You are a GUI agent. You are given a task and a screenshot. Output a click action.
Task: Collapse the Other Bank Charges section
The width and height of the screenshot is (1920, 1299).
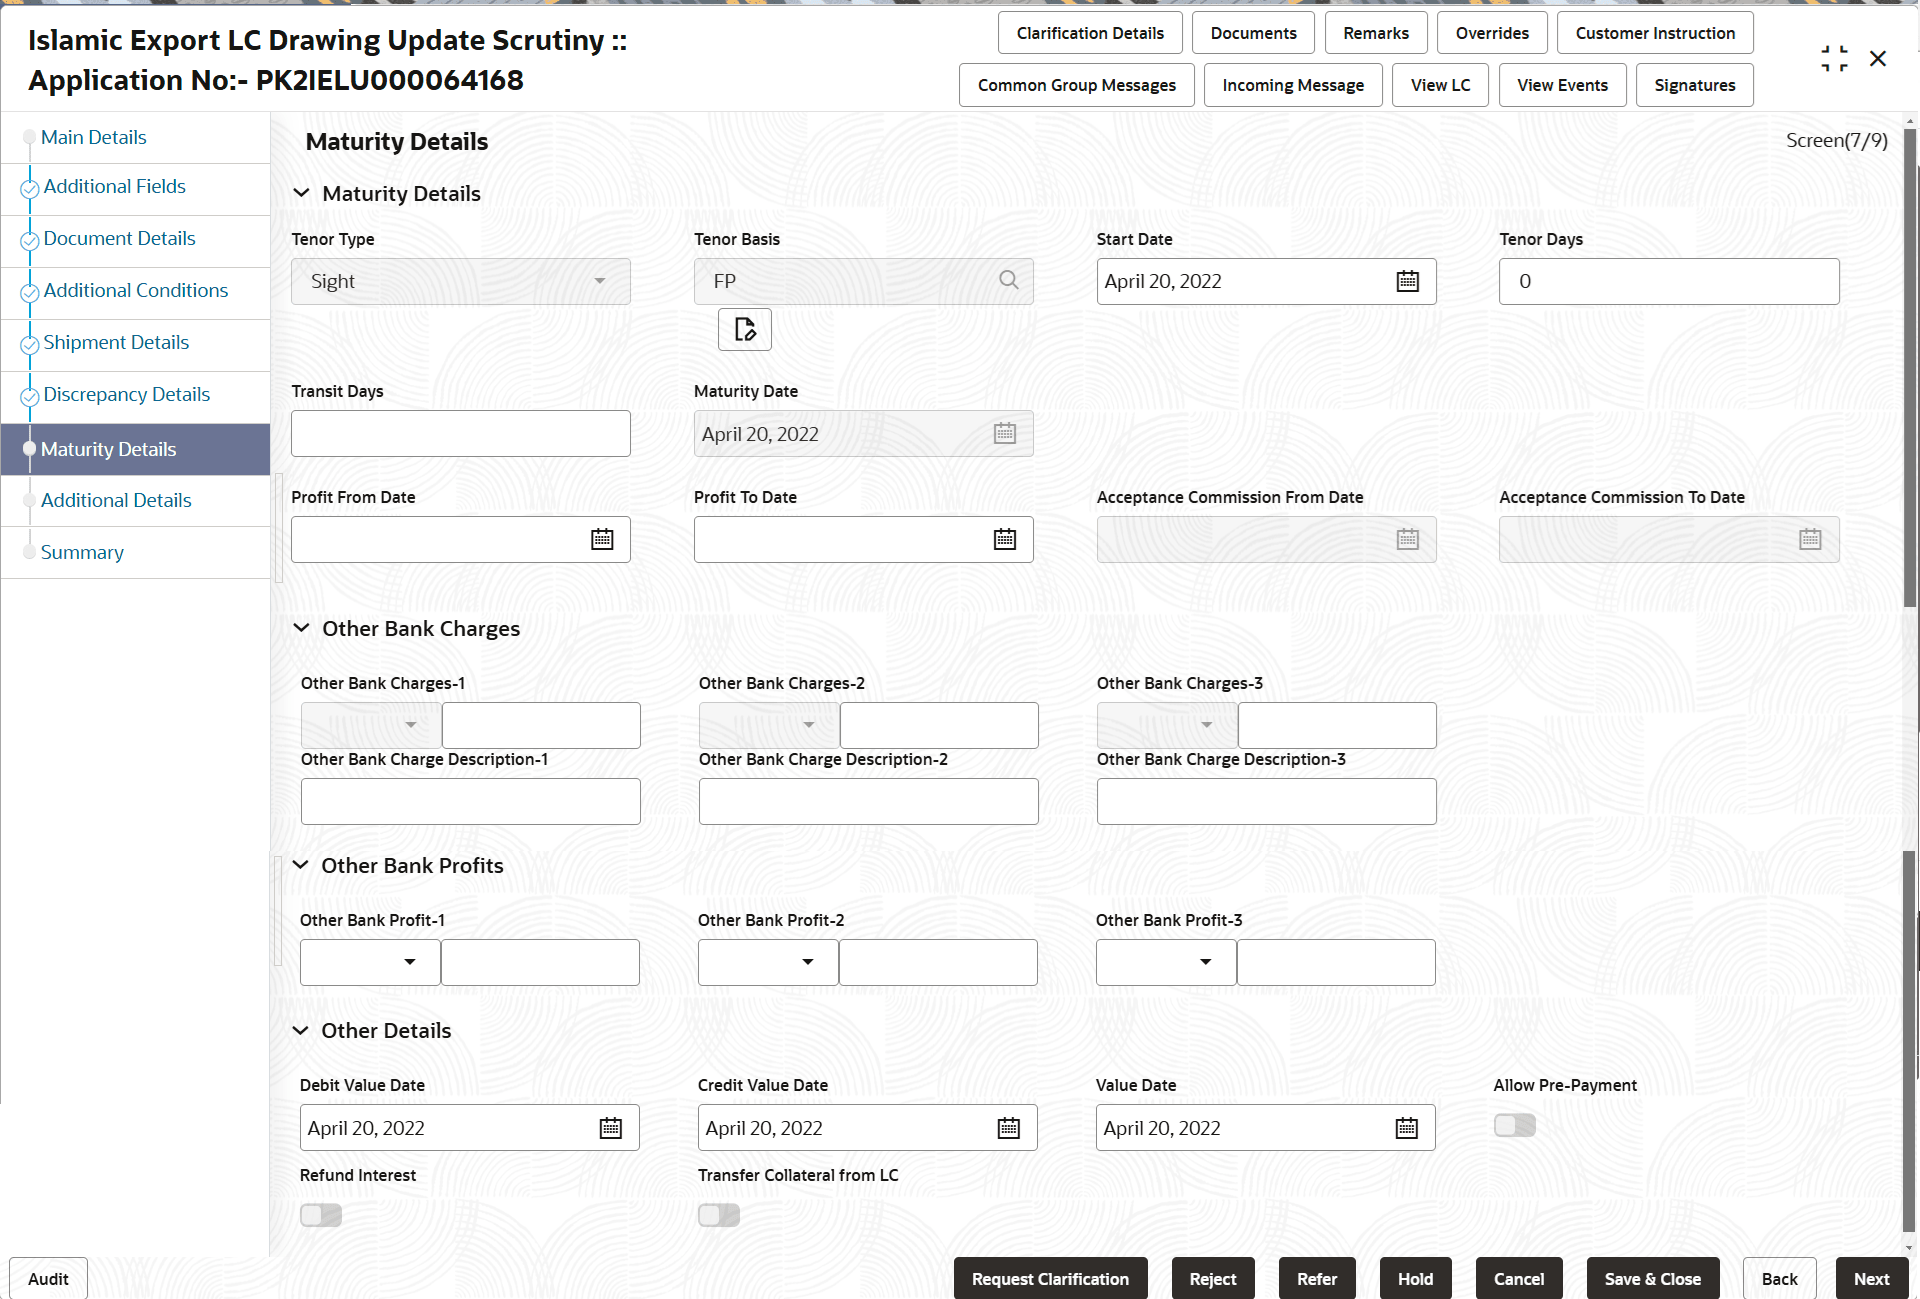[x=301, y=628]
